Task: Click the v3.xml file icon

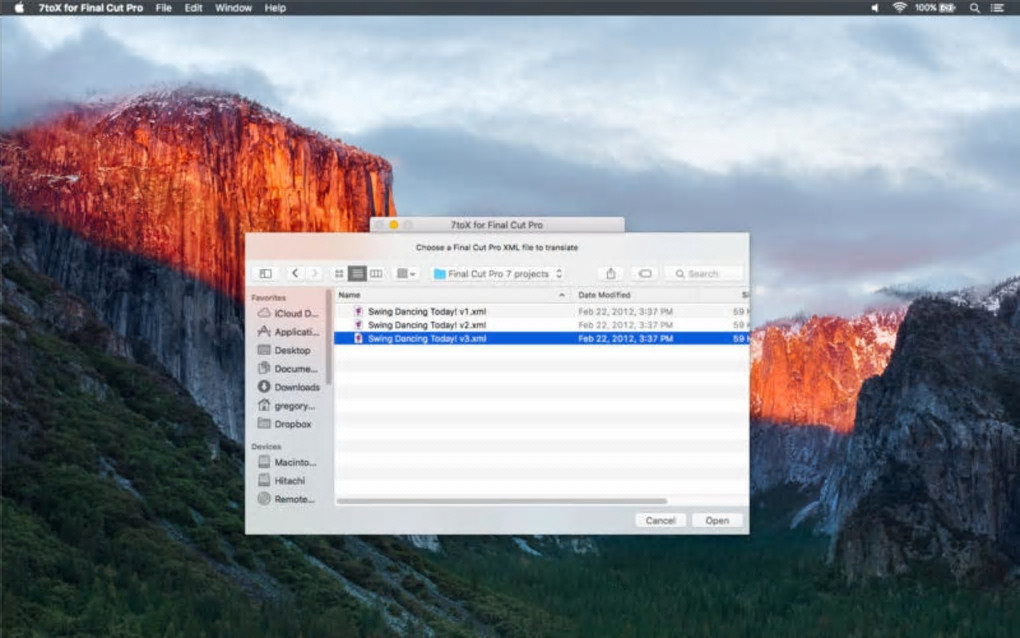Action: tap(358, 339)
